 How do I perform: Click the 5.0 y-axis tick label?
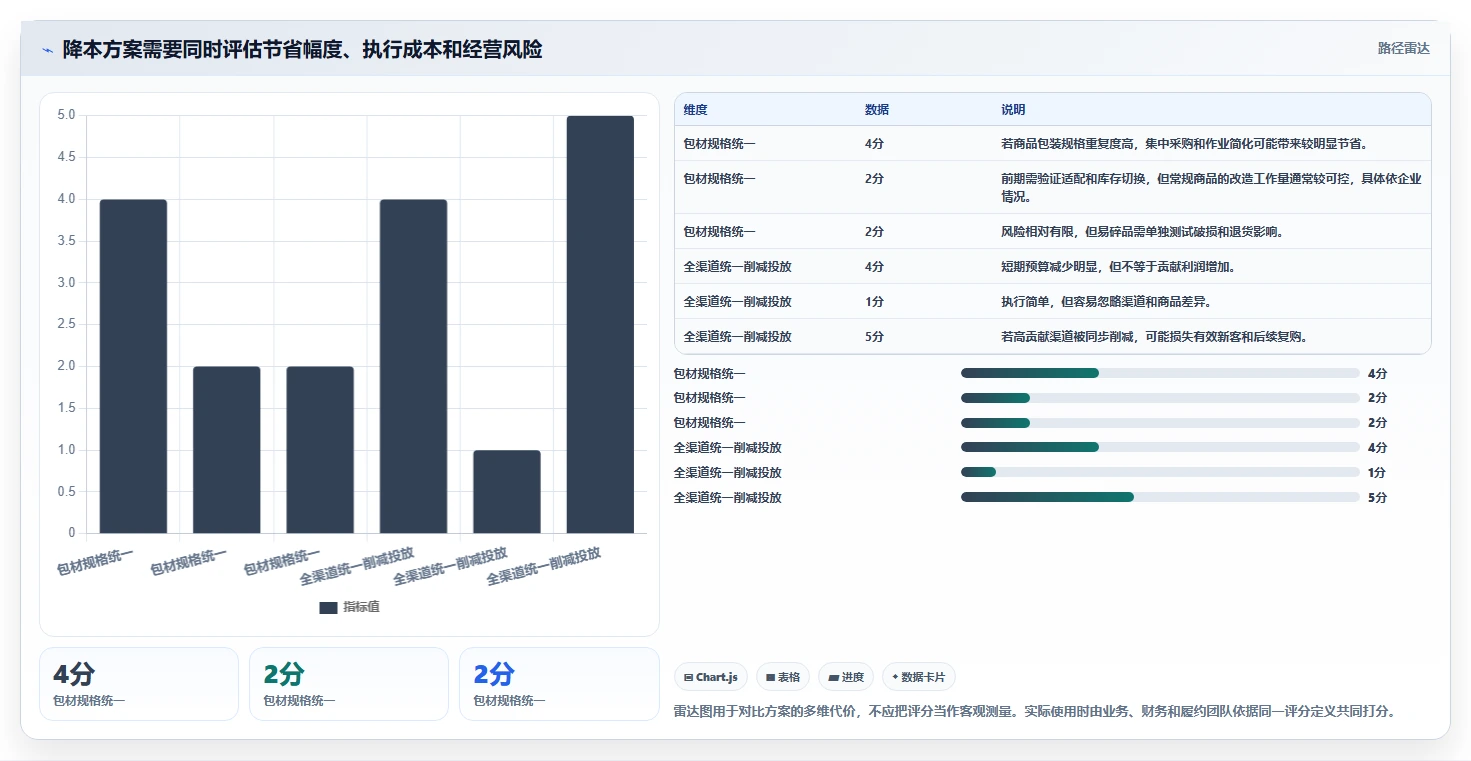pyautogui.click(x=66, y=115)
